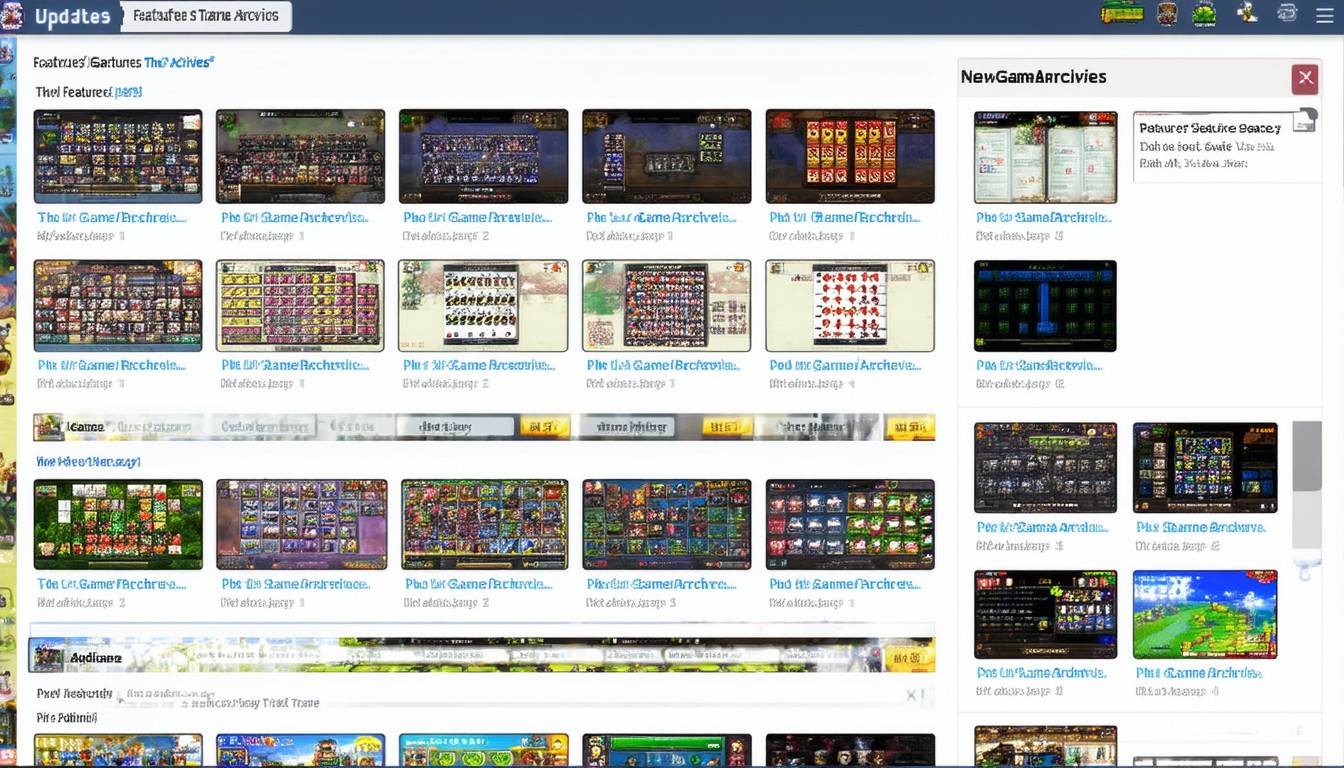Click the yellow button on the Audience banner
This screenshot has width=1344, height=768.
[x=908, y=658]
